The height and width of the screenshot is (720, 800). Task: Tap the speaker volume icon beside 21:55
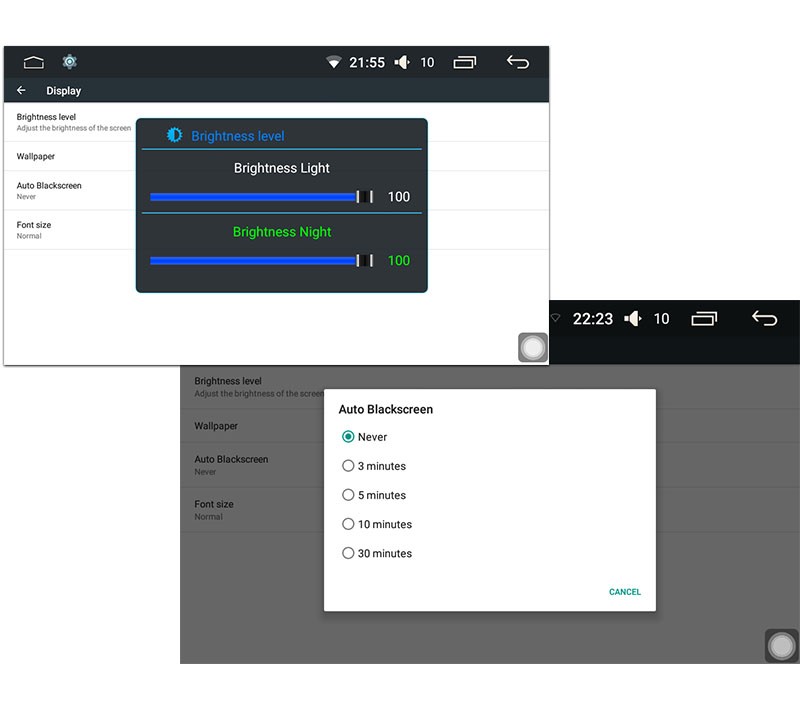point(402,63)
